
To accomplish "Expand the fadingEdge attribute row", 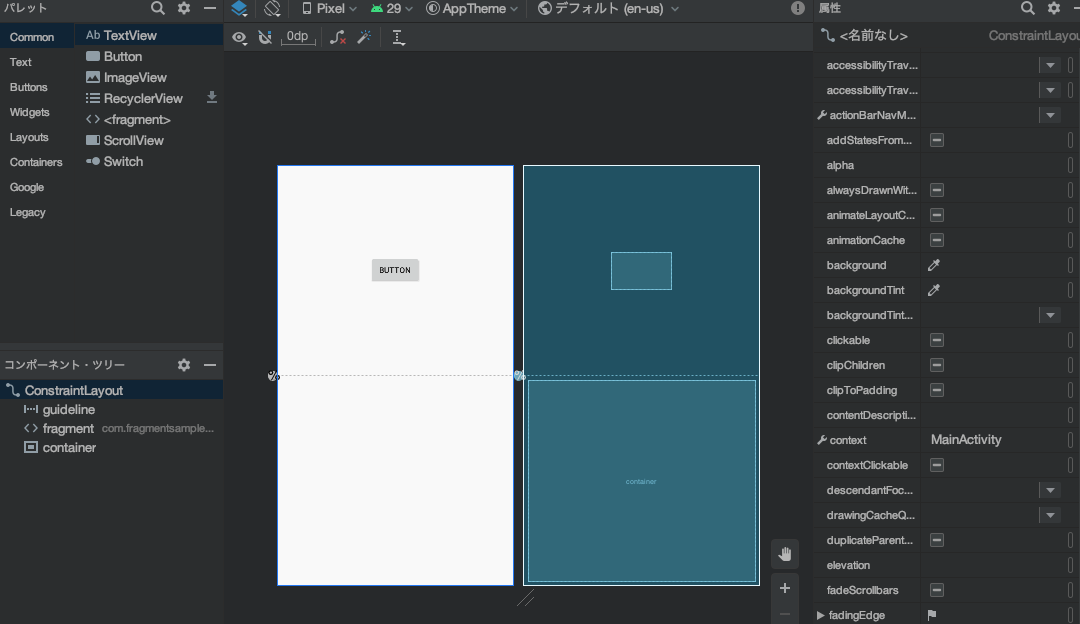I will (x=821, y=615).
